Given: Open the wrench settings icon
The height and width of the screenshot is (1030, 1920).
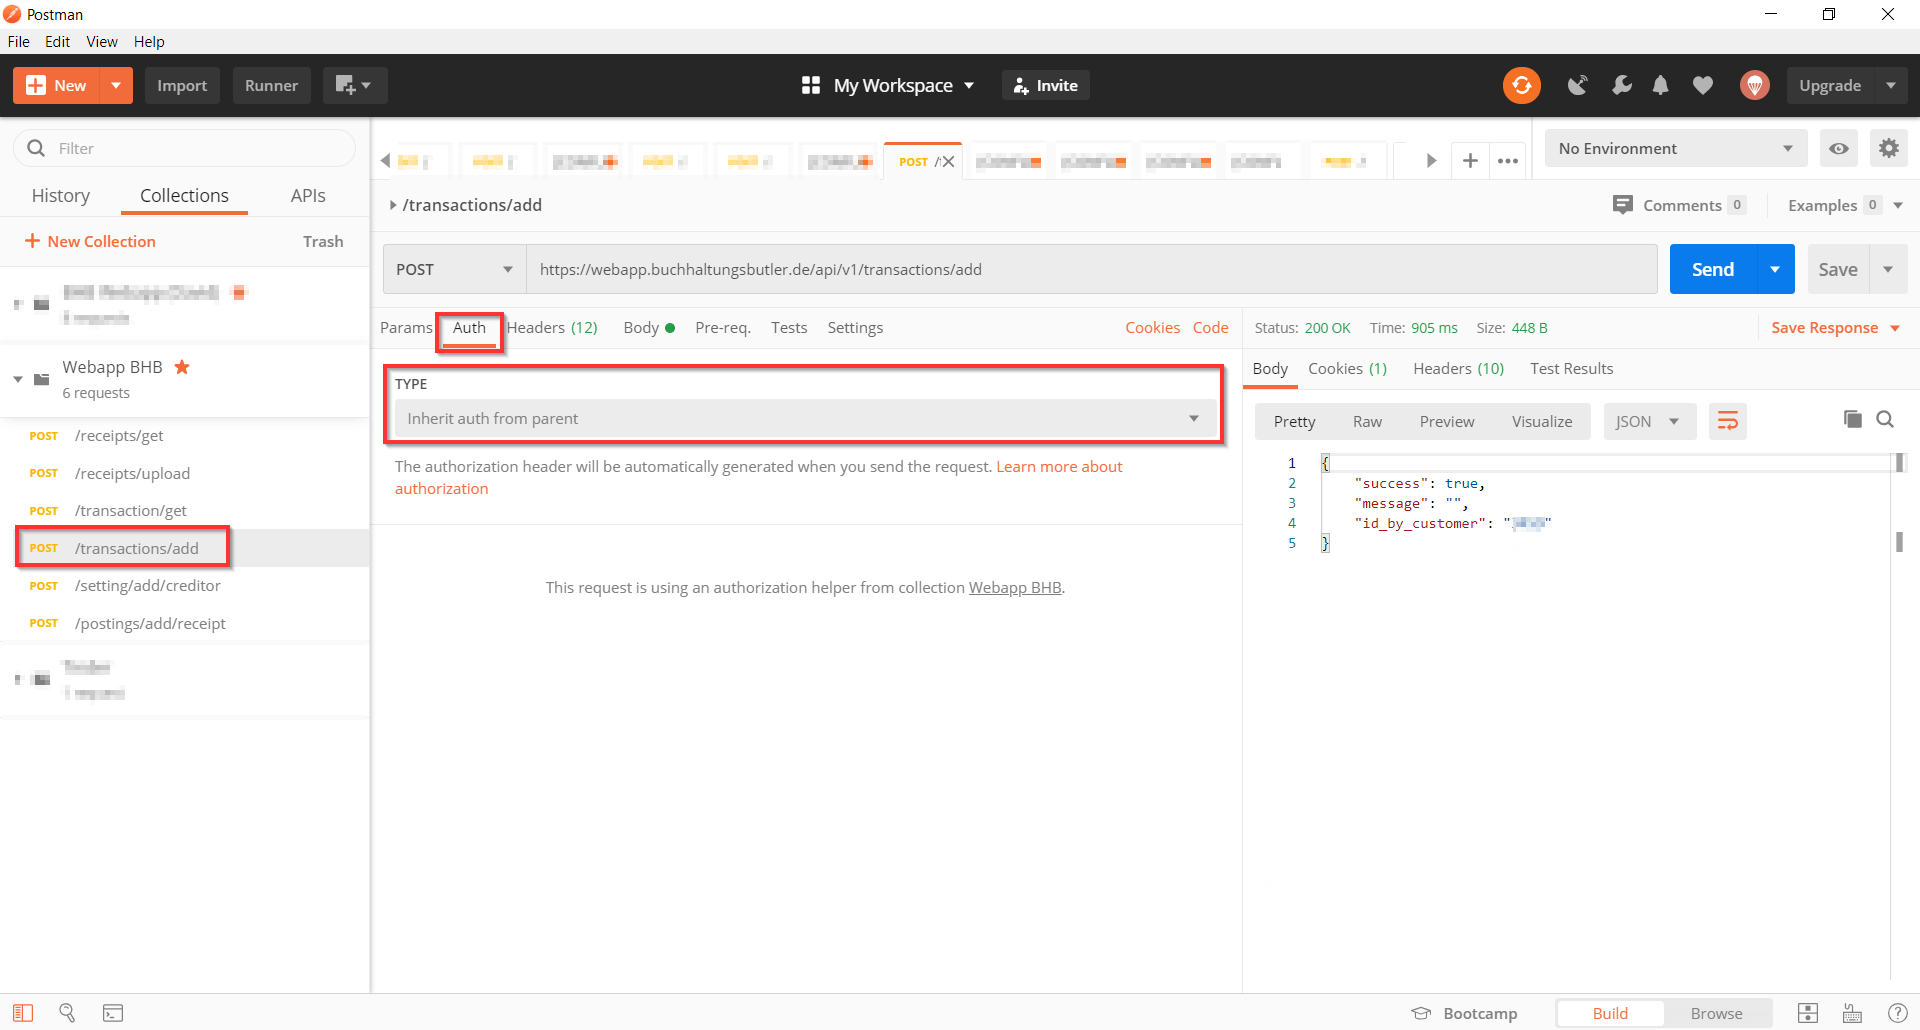Looking at the screenshot, I should [1621, 86].
